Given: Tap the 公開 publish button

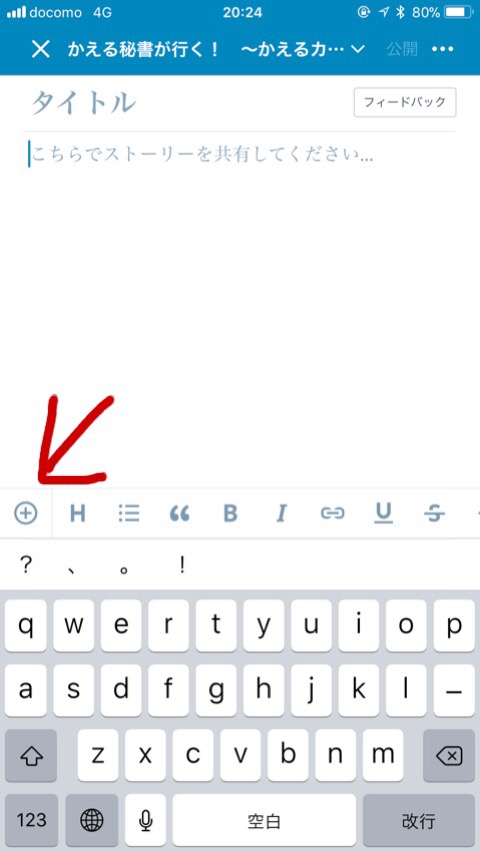Looking at the screenshot, I should (x=402, y=49).
